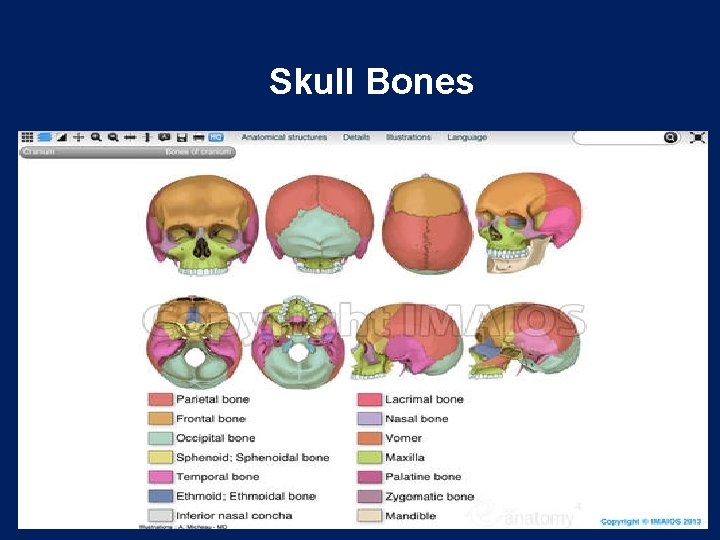720x540 pixels.
Task: Click the Occipital bone color swatch
Action: 160,438
